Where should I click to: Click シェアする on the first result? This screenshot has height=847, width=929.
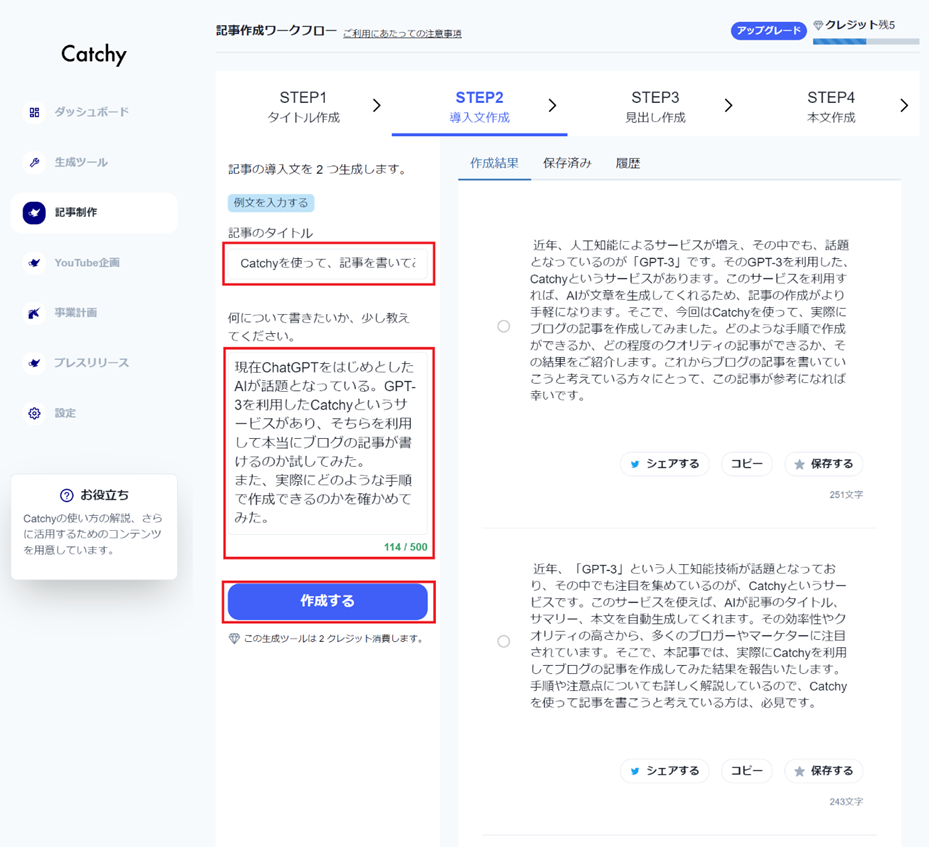(x=664, y=464)
